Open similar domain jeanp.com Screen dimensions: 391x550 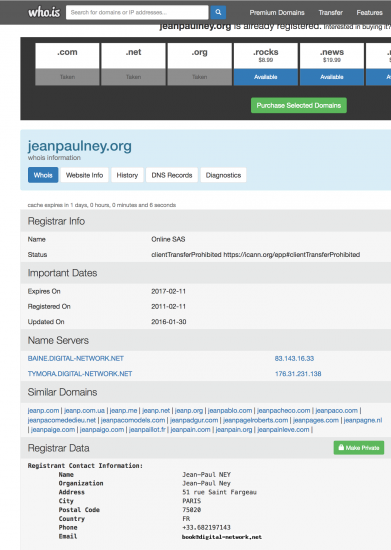coord(43,410)
